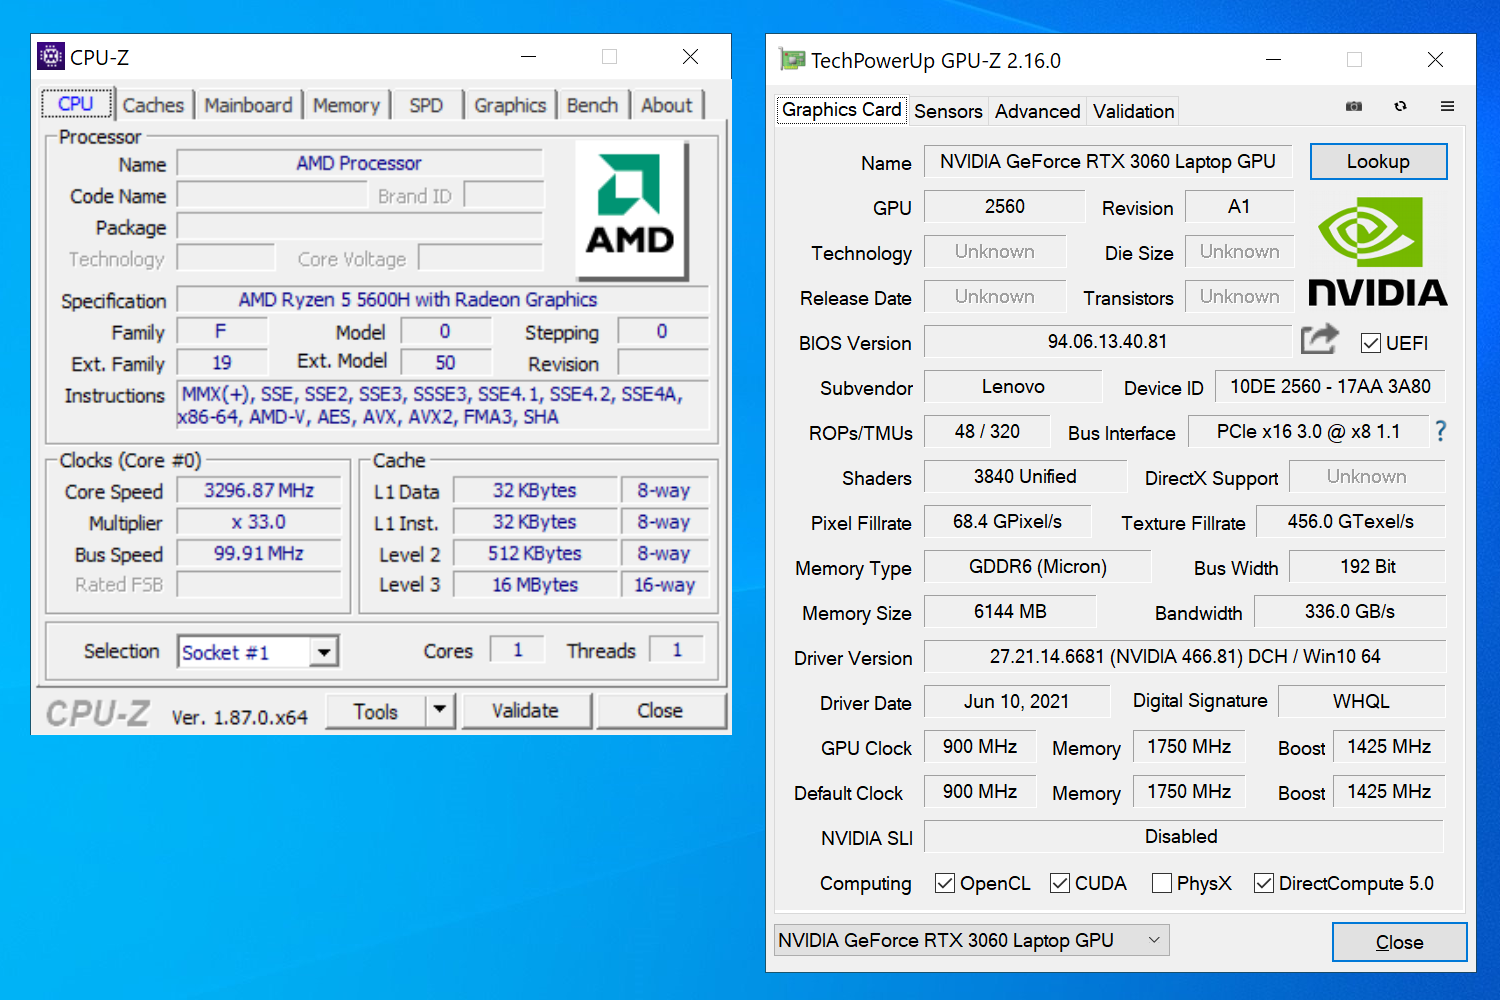Viewport: 1500px width, 1000px height.
Task: Enable the PhysX checkbox
Action: [1162, 883]
